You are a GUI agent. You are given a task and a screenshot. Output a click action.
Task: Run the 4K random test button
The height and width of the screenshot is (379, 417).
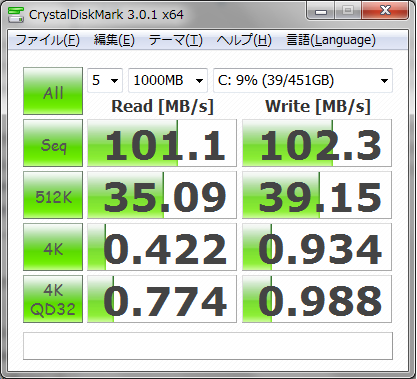pyautogui.click(x=53, y=247)
